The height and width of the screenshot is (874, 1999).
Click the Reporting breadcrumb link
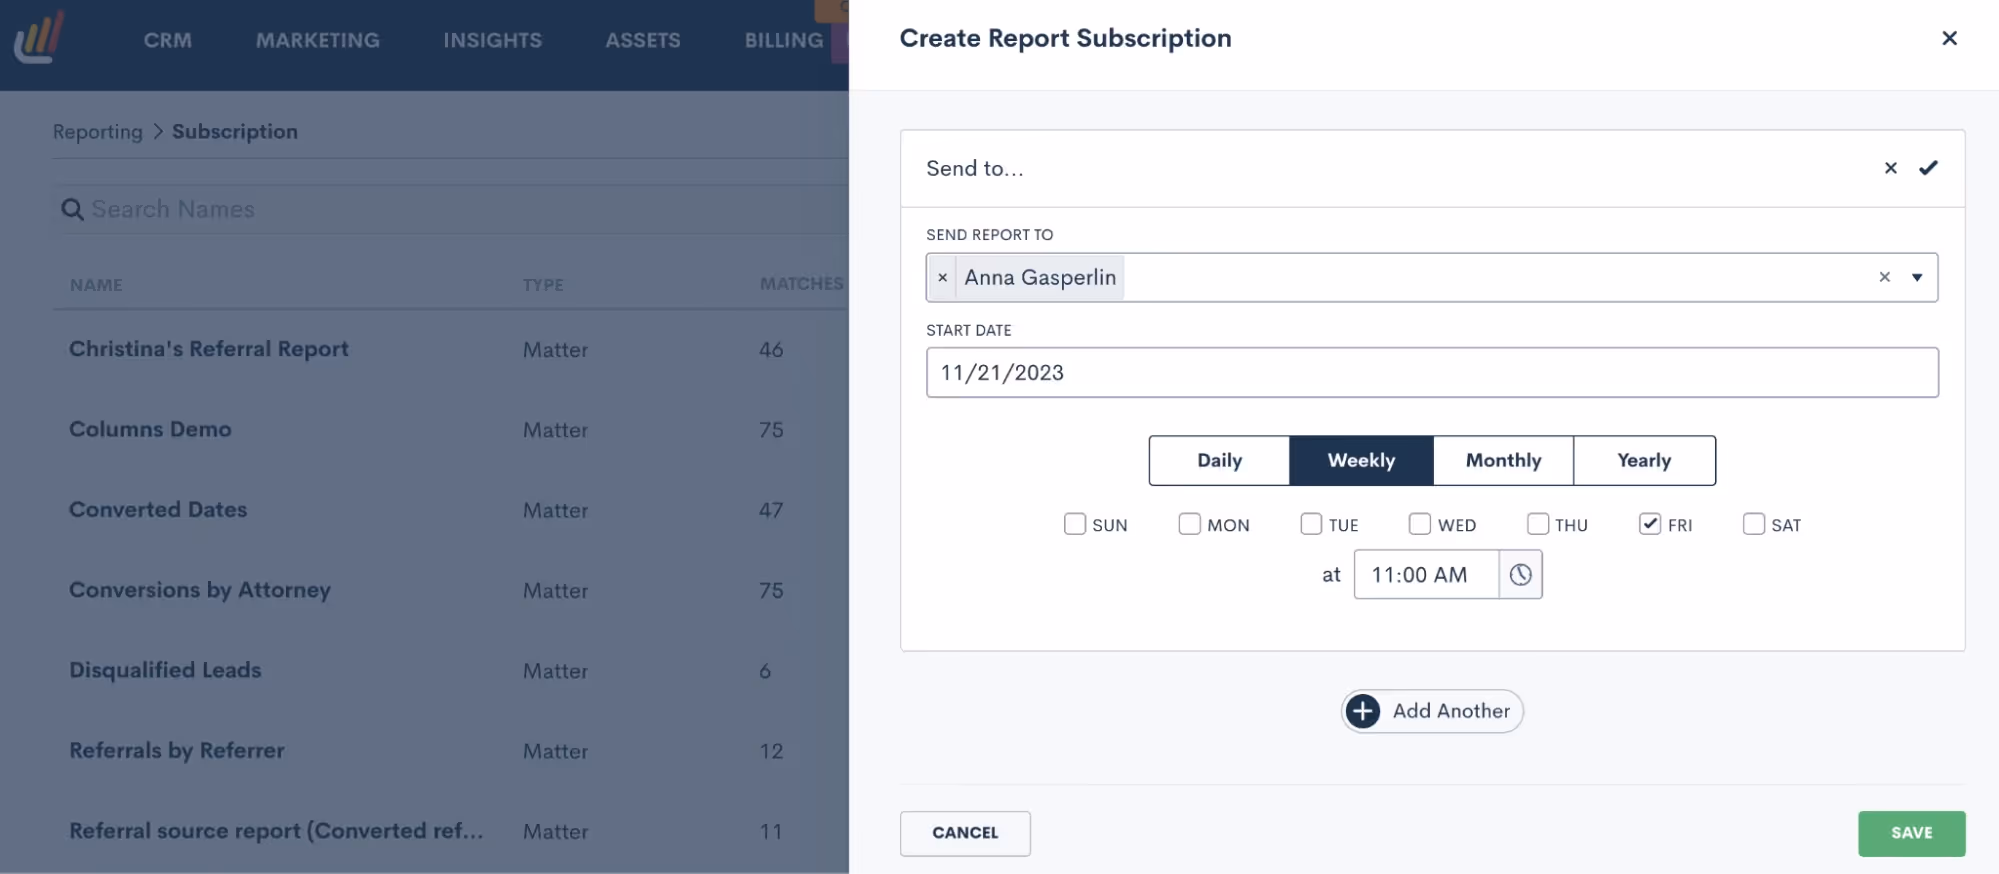[97, 132]
